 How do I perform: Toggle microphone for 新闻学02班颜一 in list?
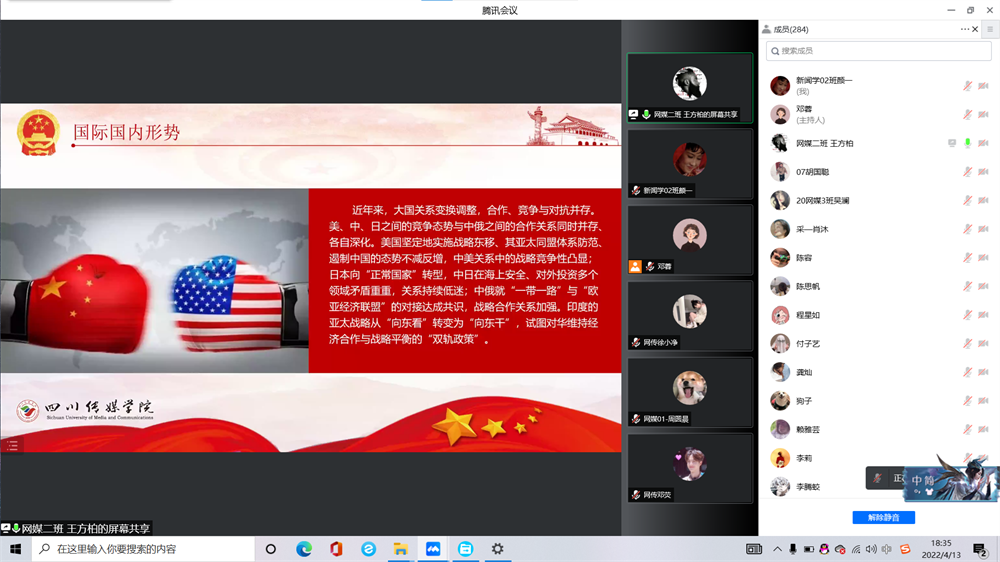point(967,86)
